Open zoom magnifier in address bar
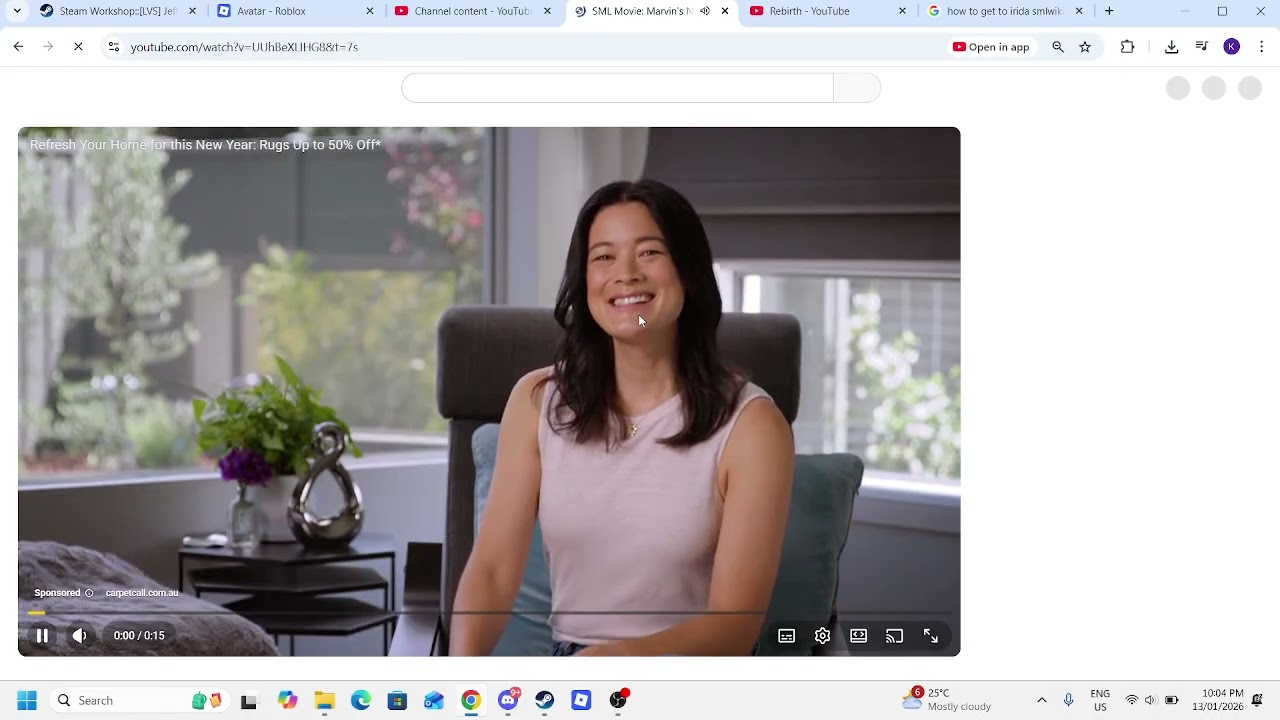The width and height of the screenshot is (1280, 720). pyautogui.click(x=1058, y=47)
